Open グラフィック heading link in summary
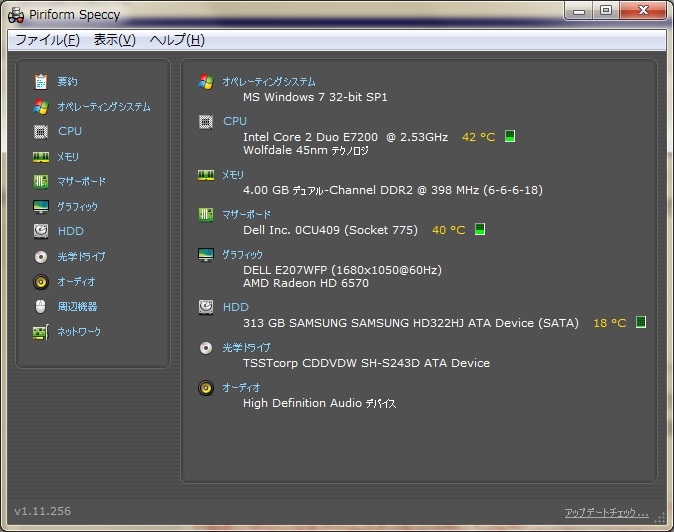674x532 pixels. point(242,255)
